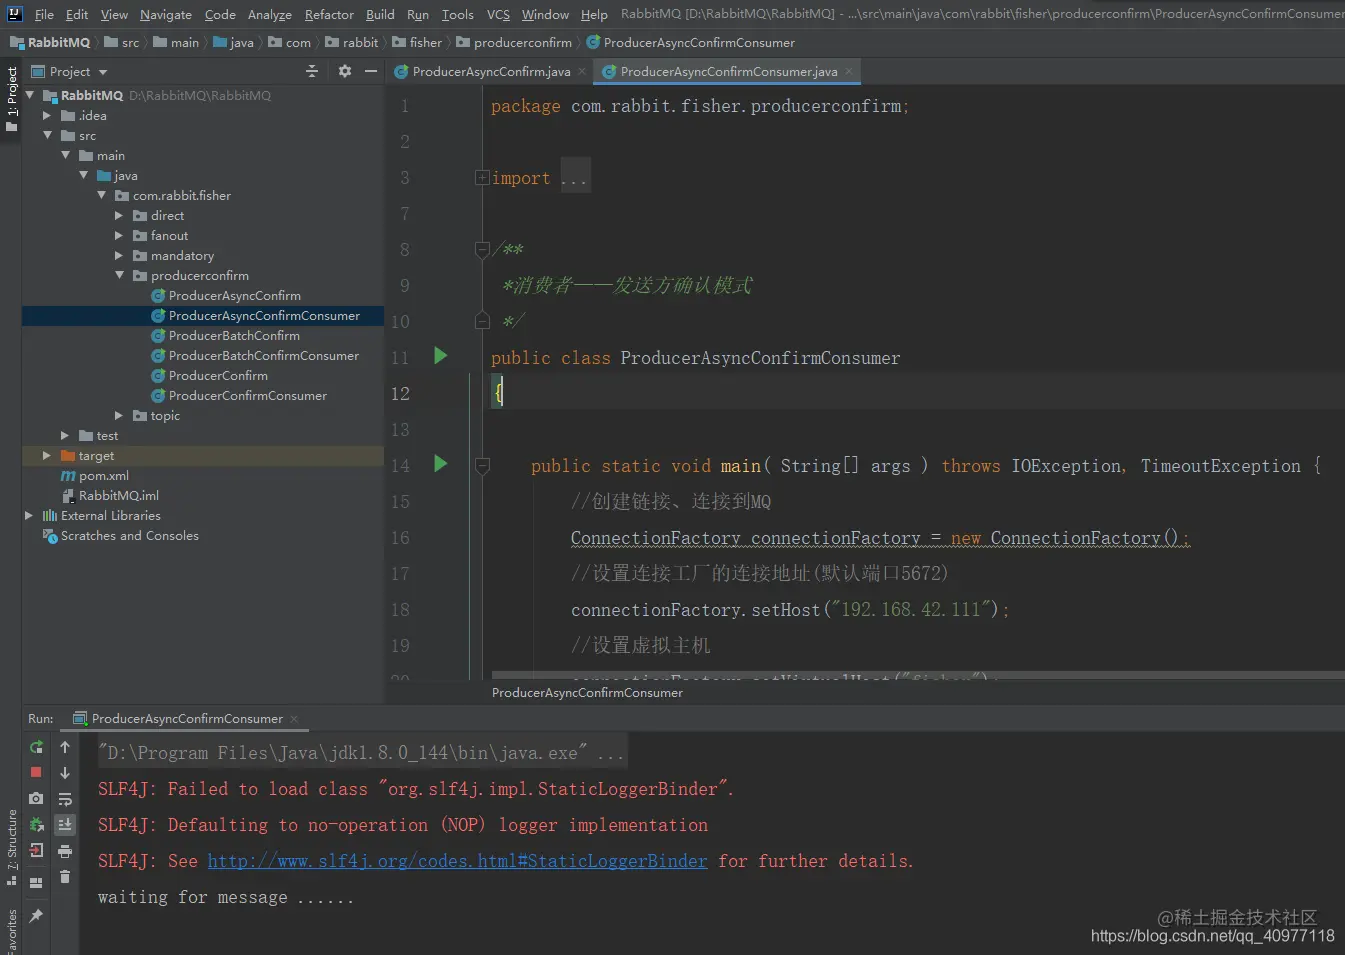
Task: Clear console with trash icon
Action: pyautogui.click(x=65, y=877)
